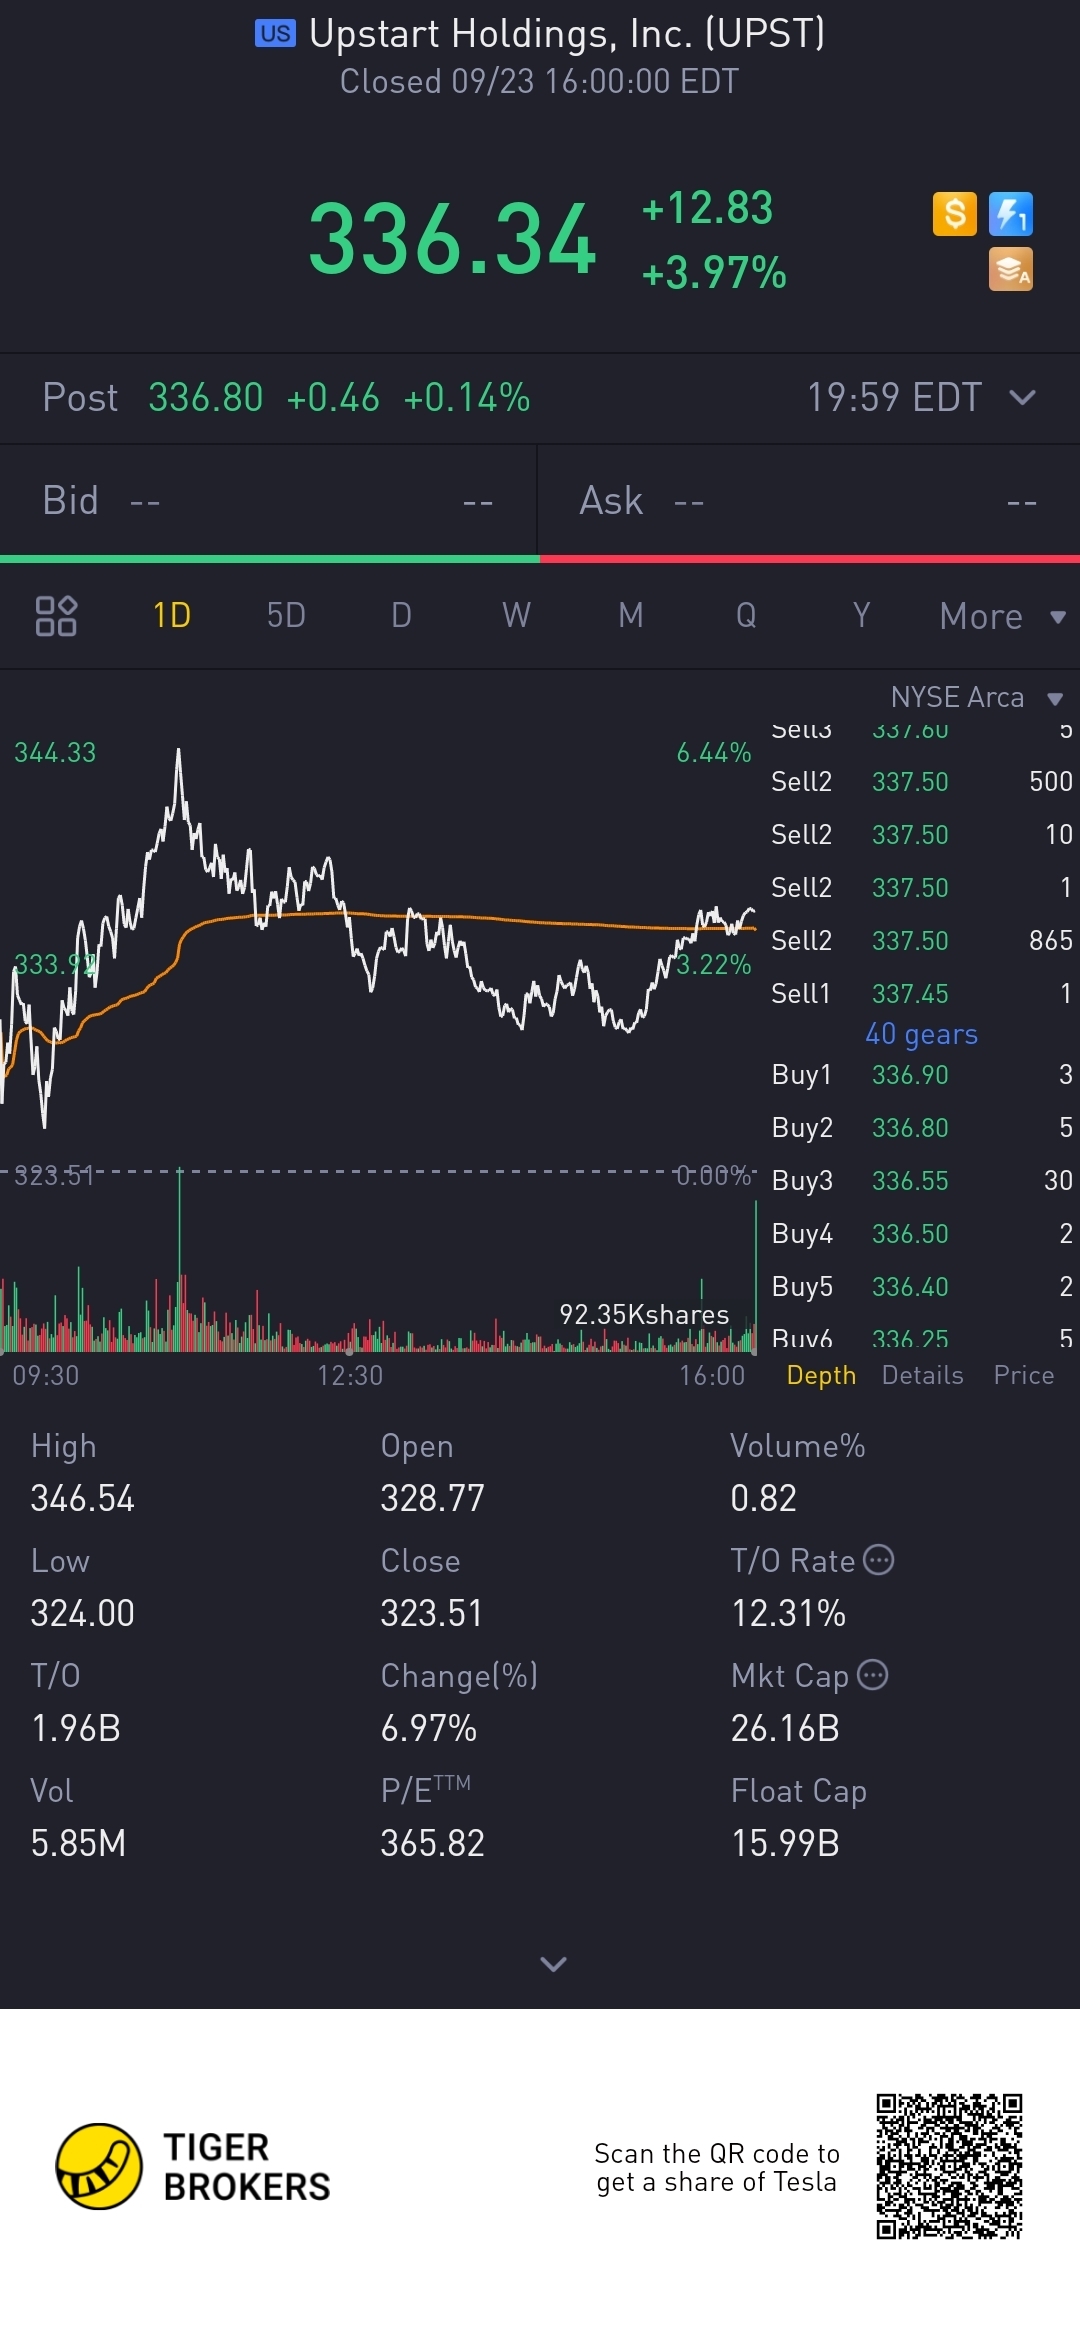
Task: Select the Details tab
Action: 922,1375
